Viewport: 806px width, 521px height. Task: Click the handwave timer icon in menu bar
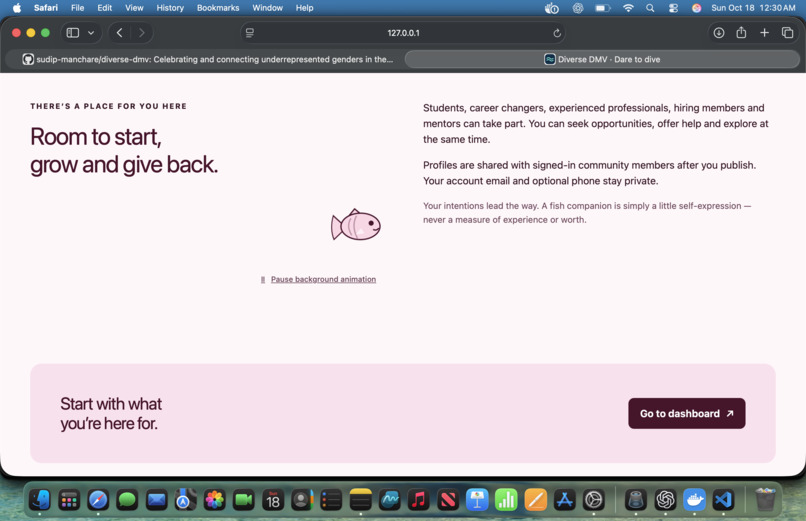[552, 8]
